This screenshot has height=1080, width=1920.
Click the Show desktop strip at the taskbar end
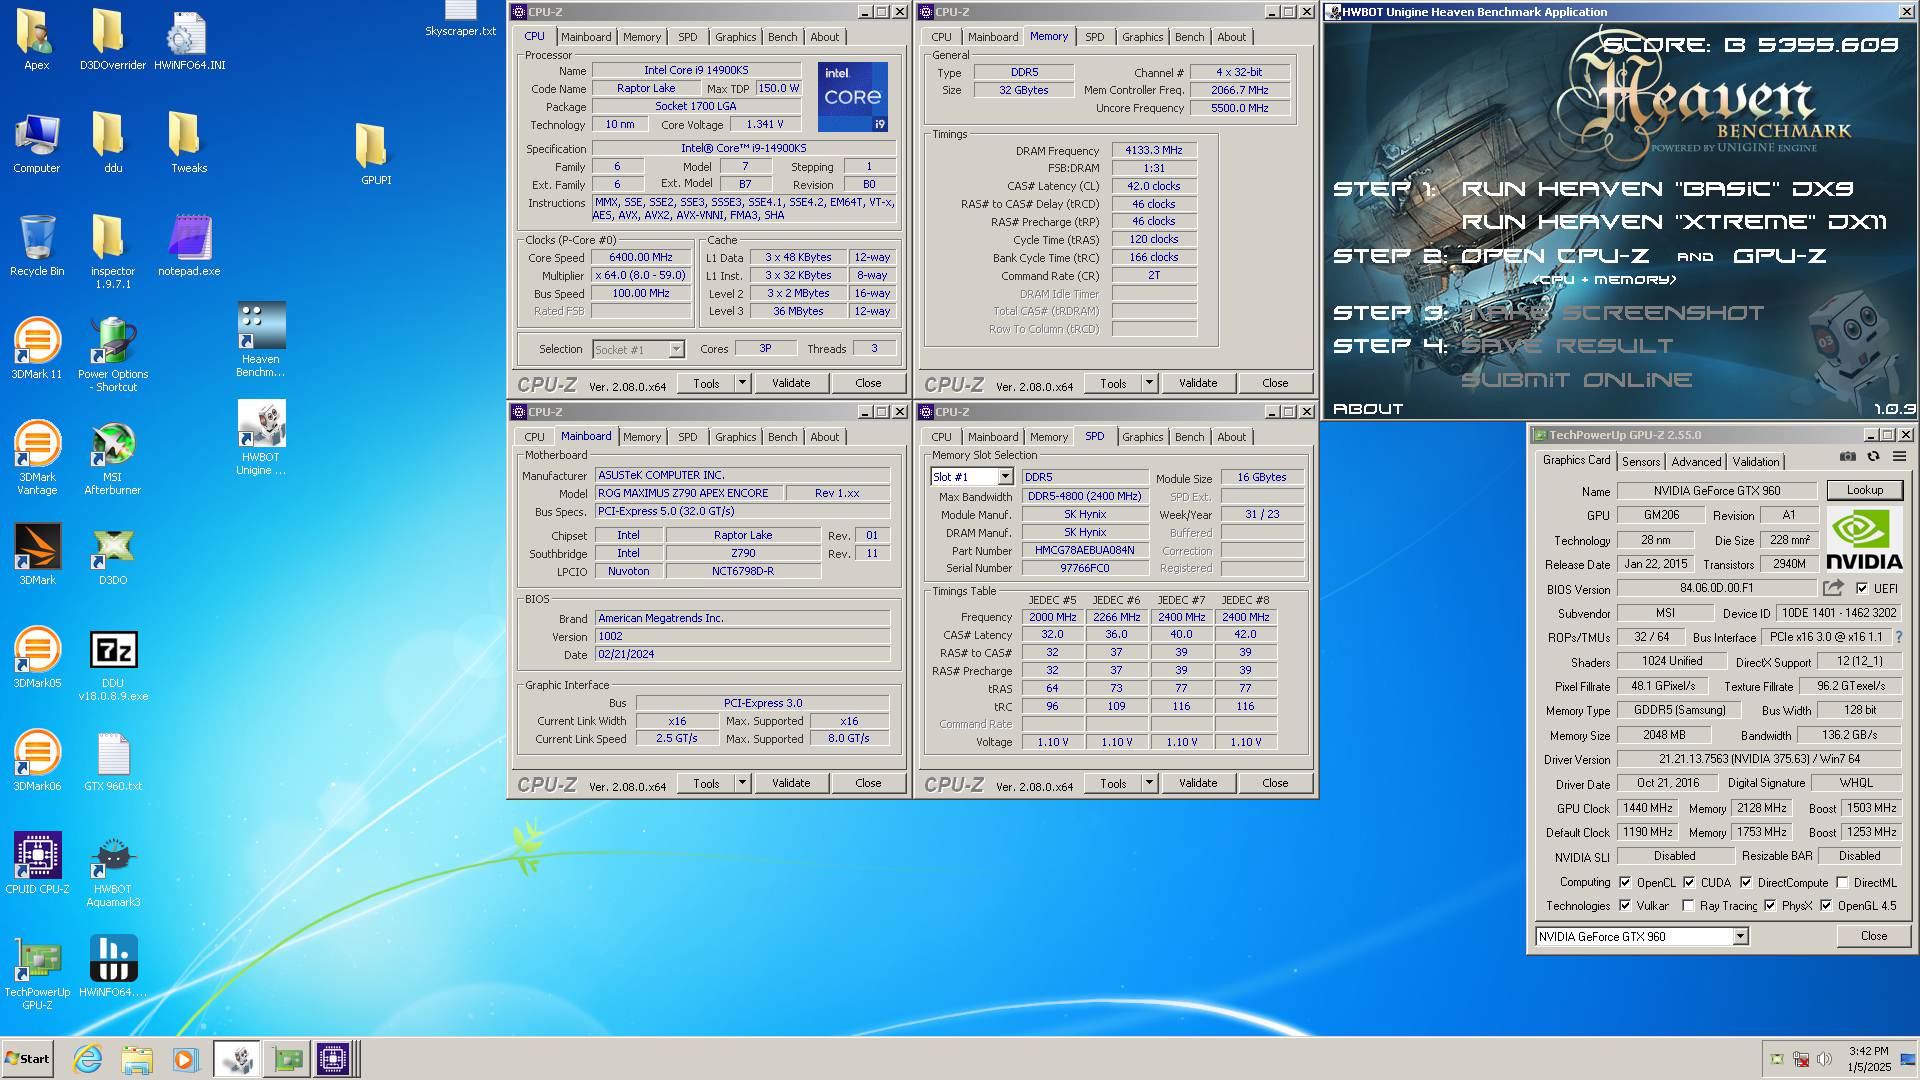pos(1908,1059)
